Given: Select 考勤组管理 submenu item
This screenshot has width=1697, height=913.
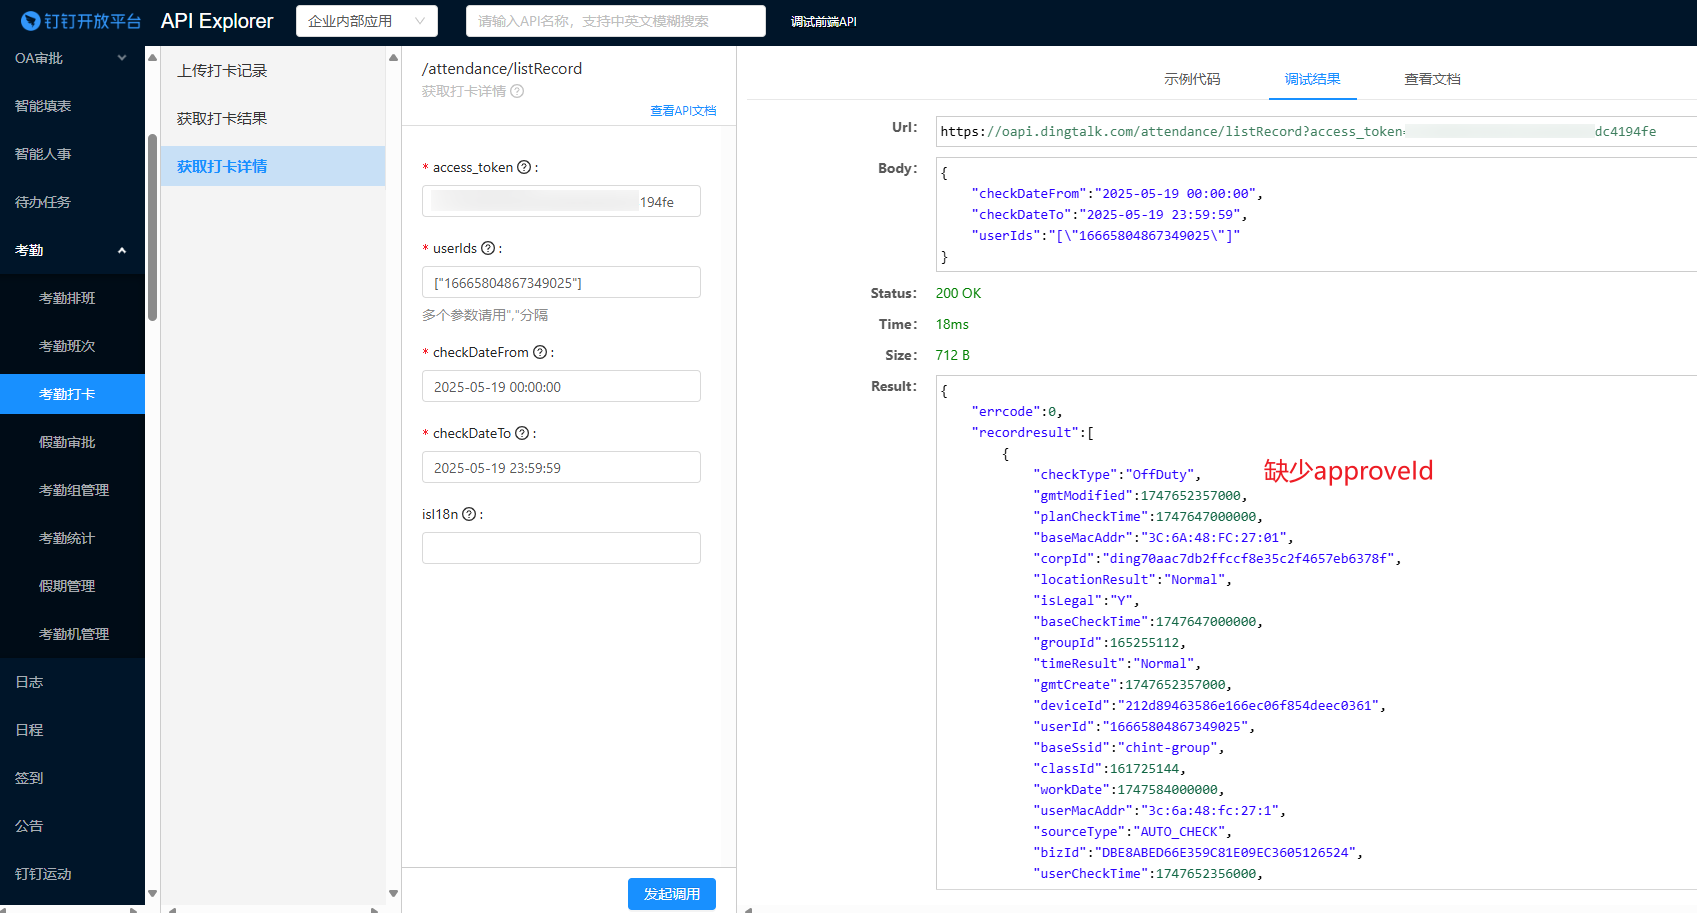Looking at the screenshot, I should 74,490.
